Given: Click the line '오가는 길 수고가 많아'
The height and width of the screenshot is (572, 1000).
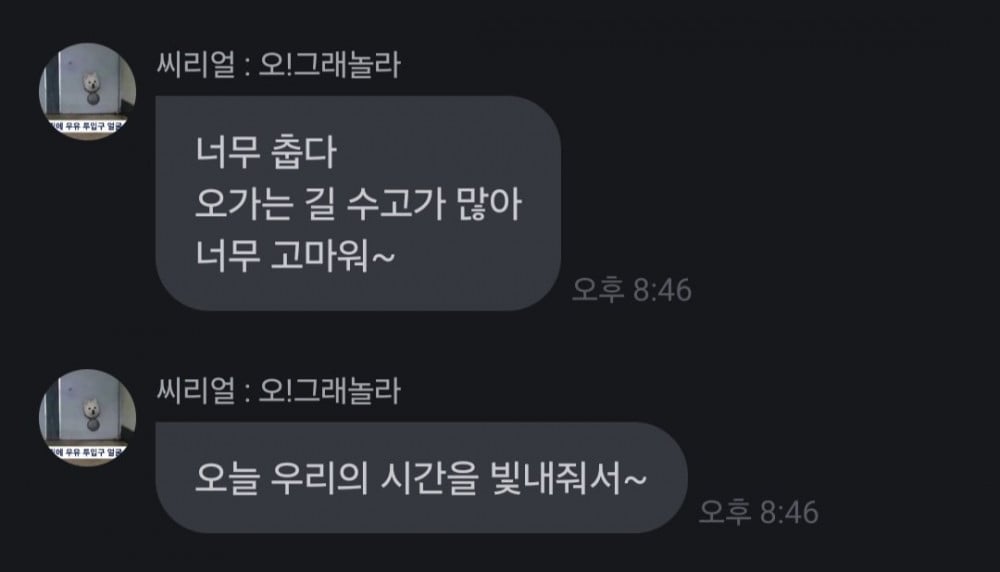Looking at the screenshot, I should coord(358,204).
